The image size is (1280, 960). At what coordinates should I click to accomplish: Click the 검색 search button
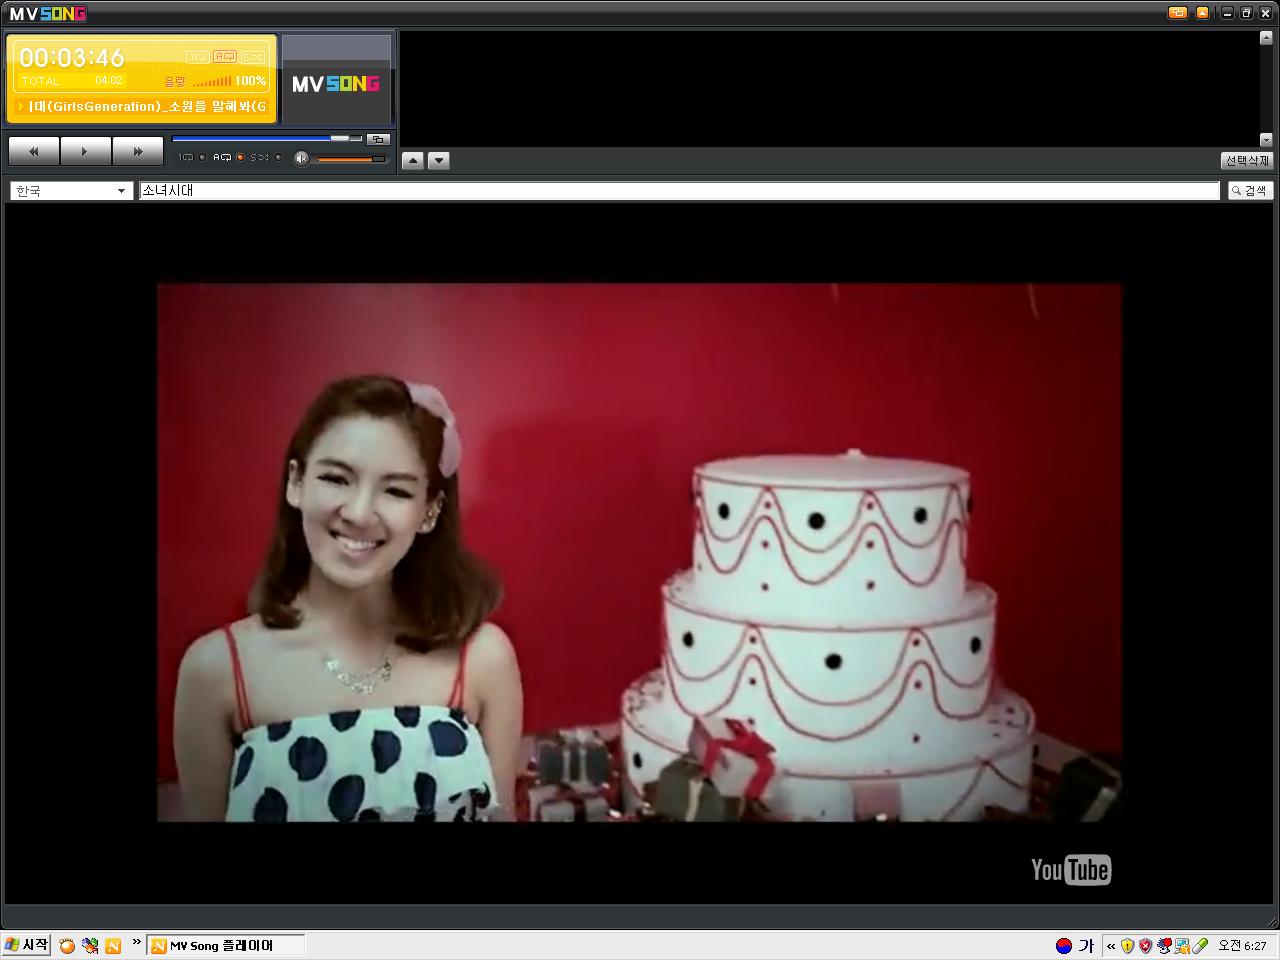click(x=1250, y=190)
